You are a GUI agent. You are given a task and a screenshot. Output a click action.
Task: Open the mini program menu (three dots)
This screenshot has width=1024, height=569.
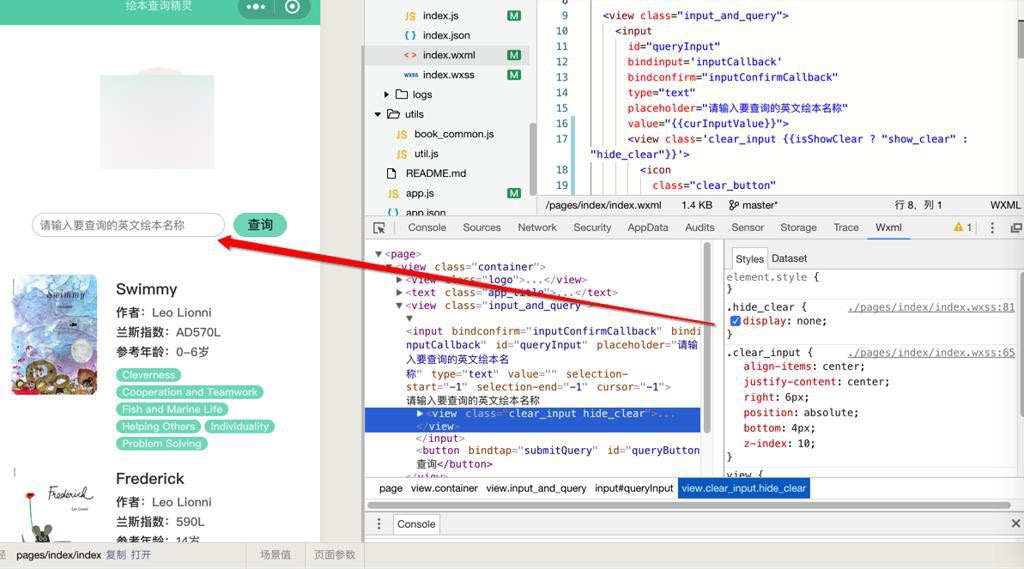coord(255,7)
